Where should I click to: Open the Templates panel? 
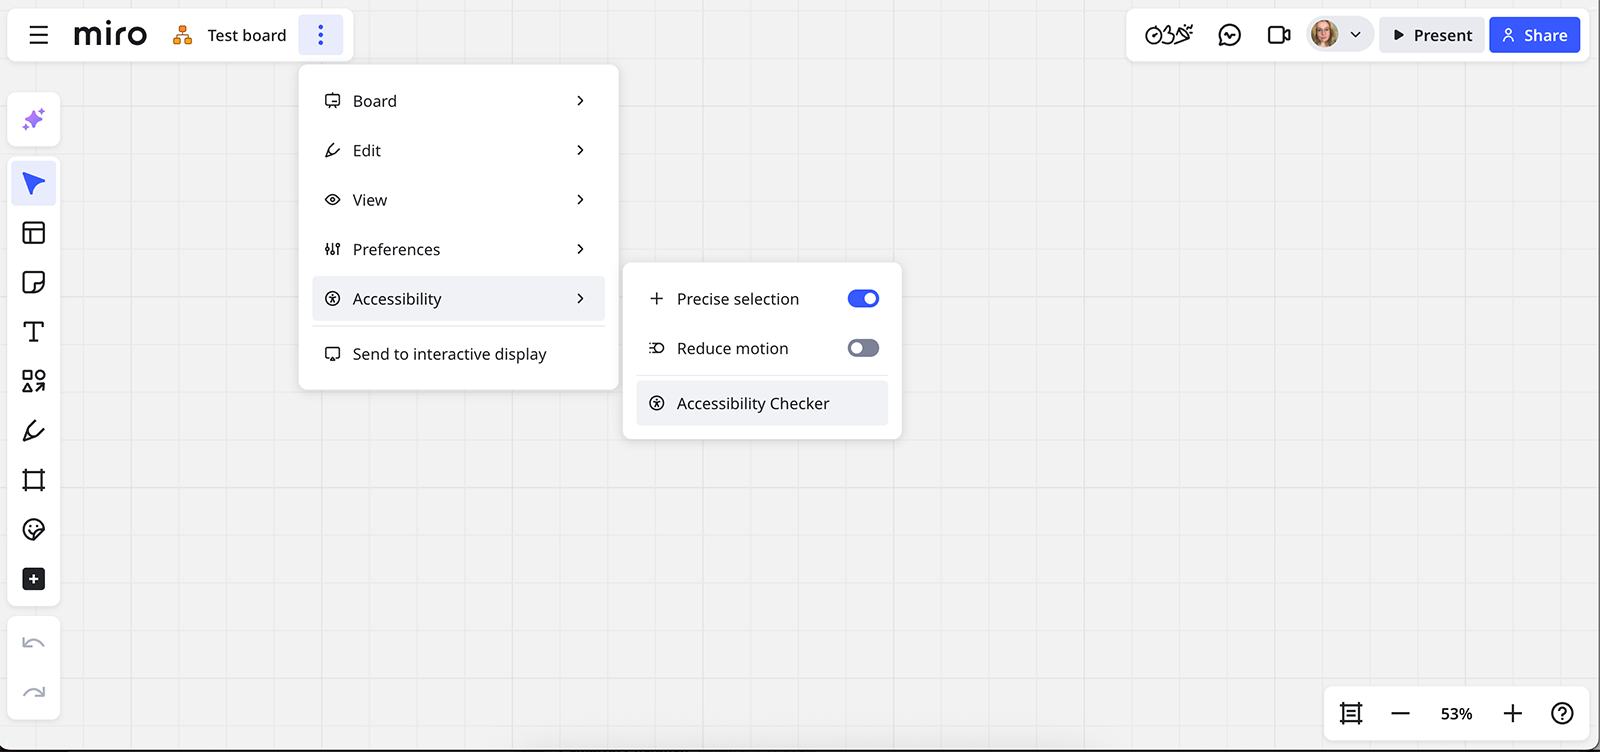tap(33, 232)
